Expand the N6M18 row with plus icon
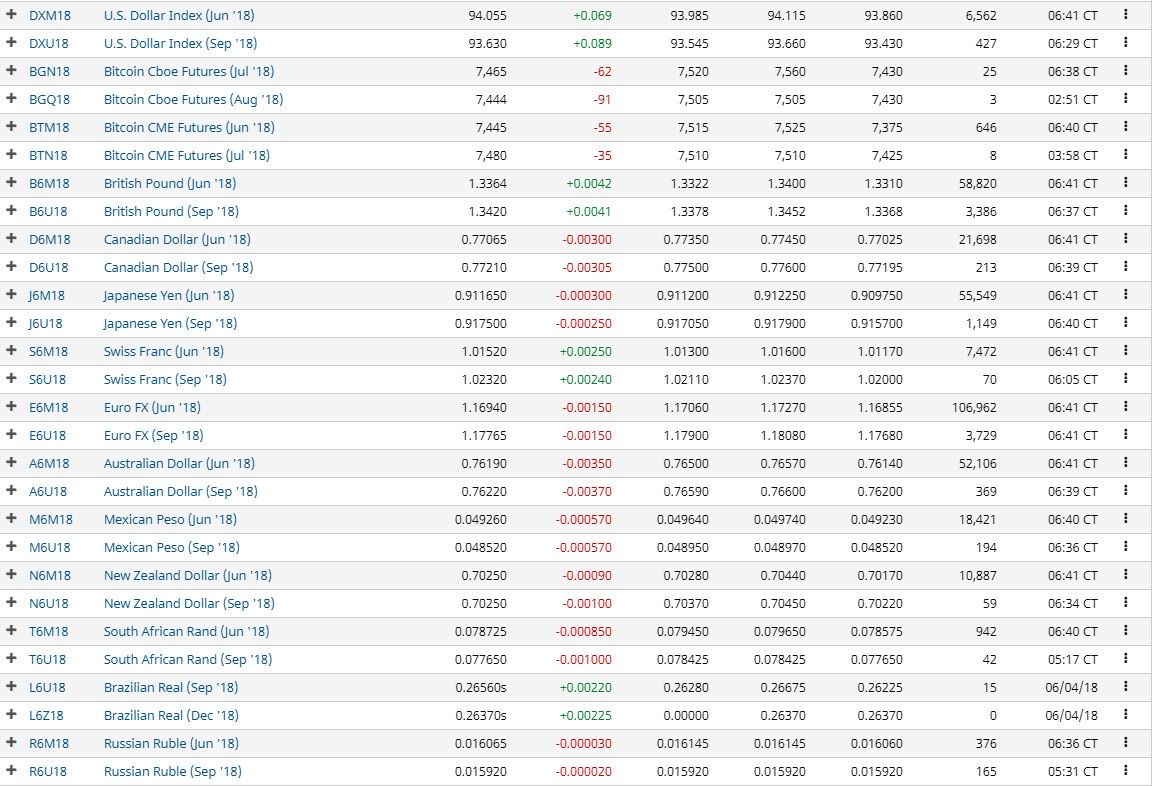The width and height of the screenshot is (1157, 786). [11, 574]
